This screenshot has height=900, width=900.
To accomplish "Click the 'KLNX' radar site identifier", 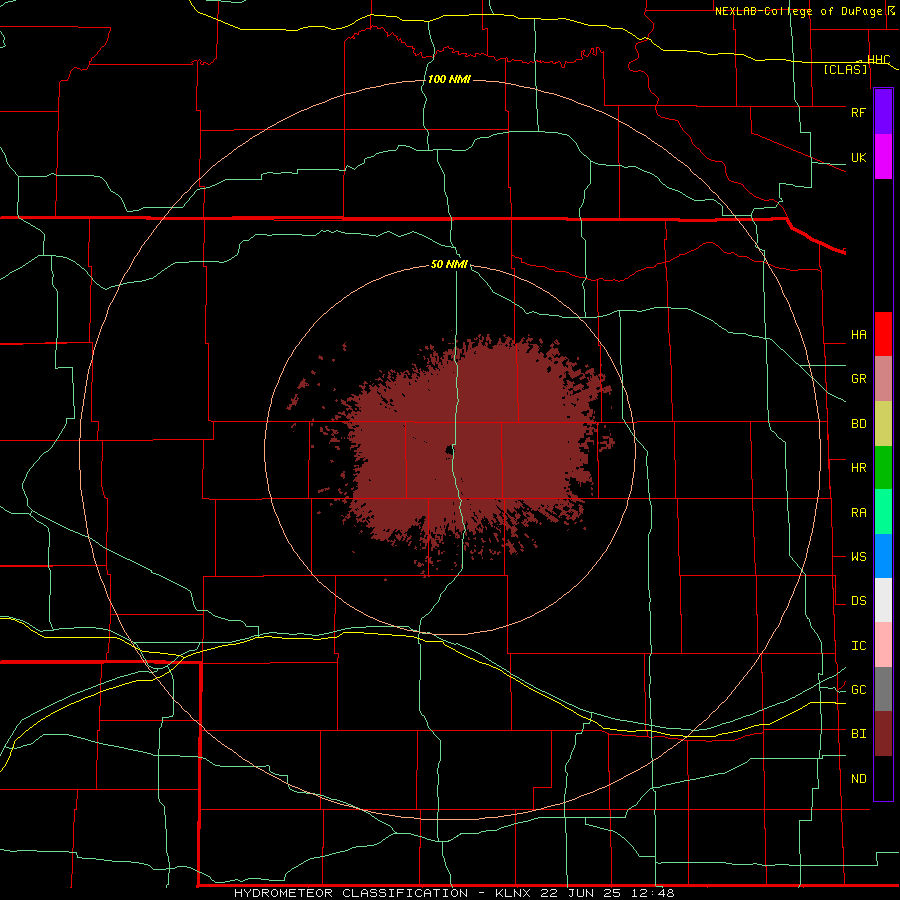I will pos(513,893).
